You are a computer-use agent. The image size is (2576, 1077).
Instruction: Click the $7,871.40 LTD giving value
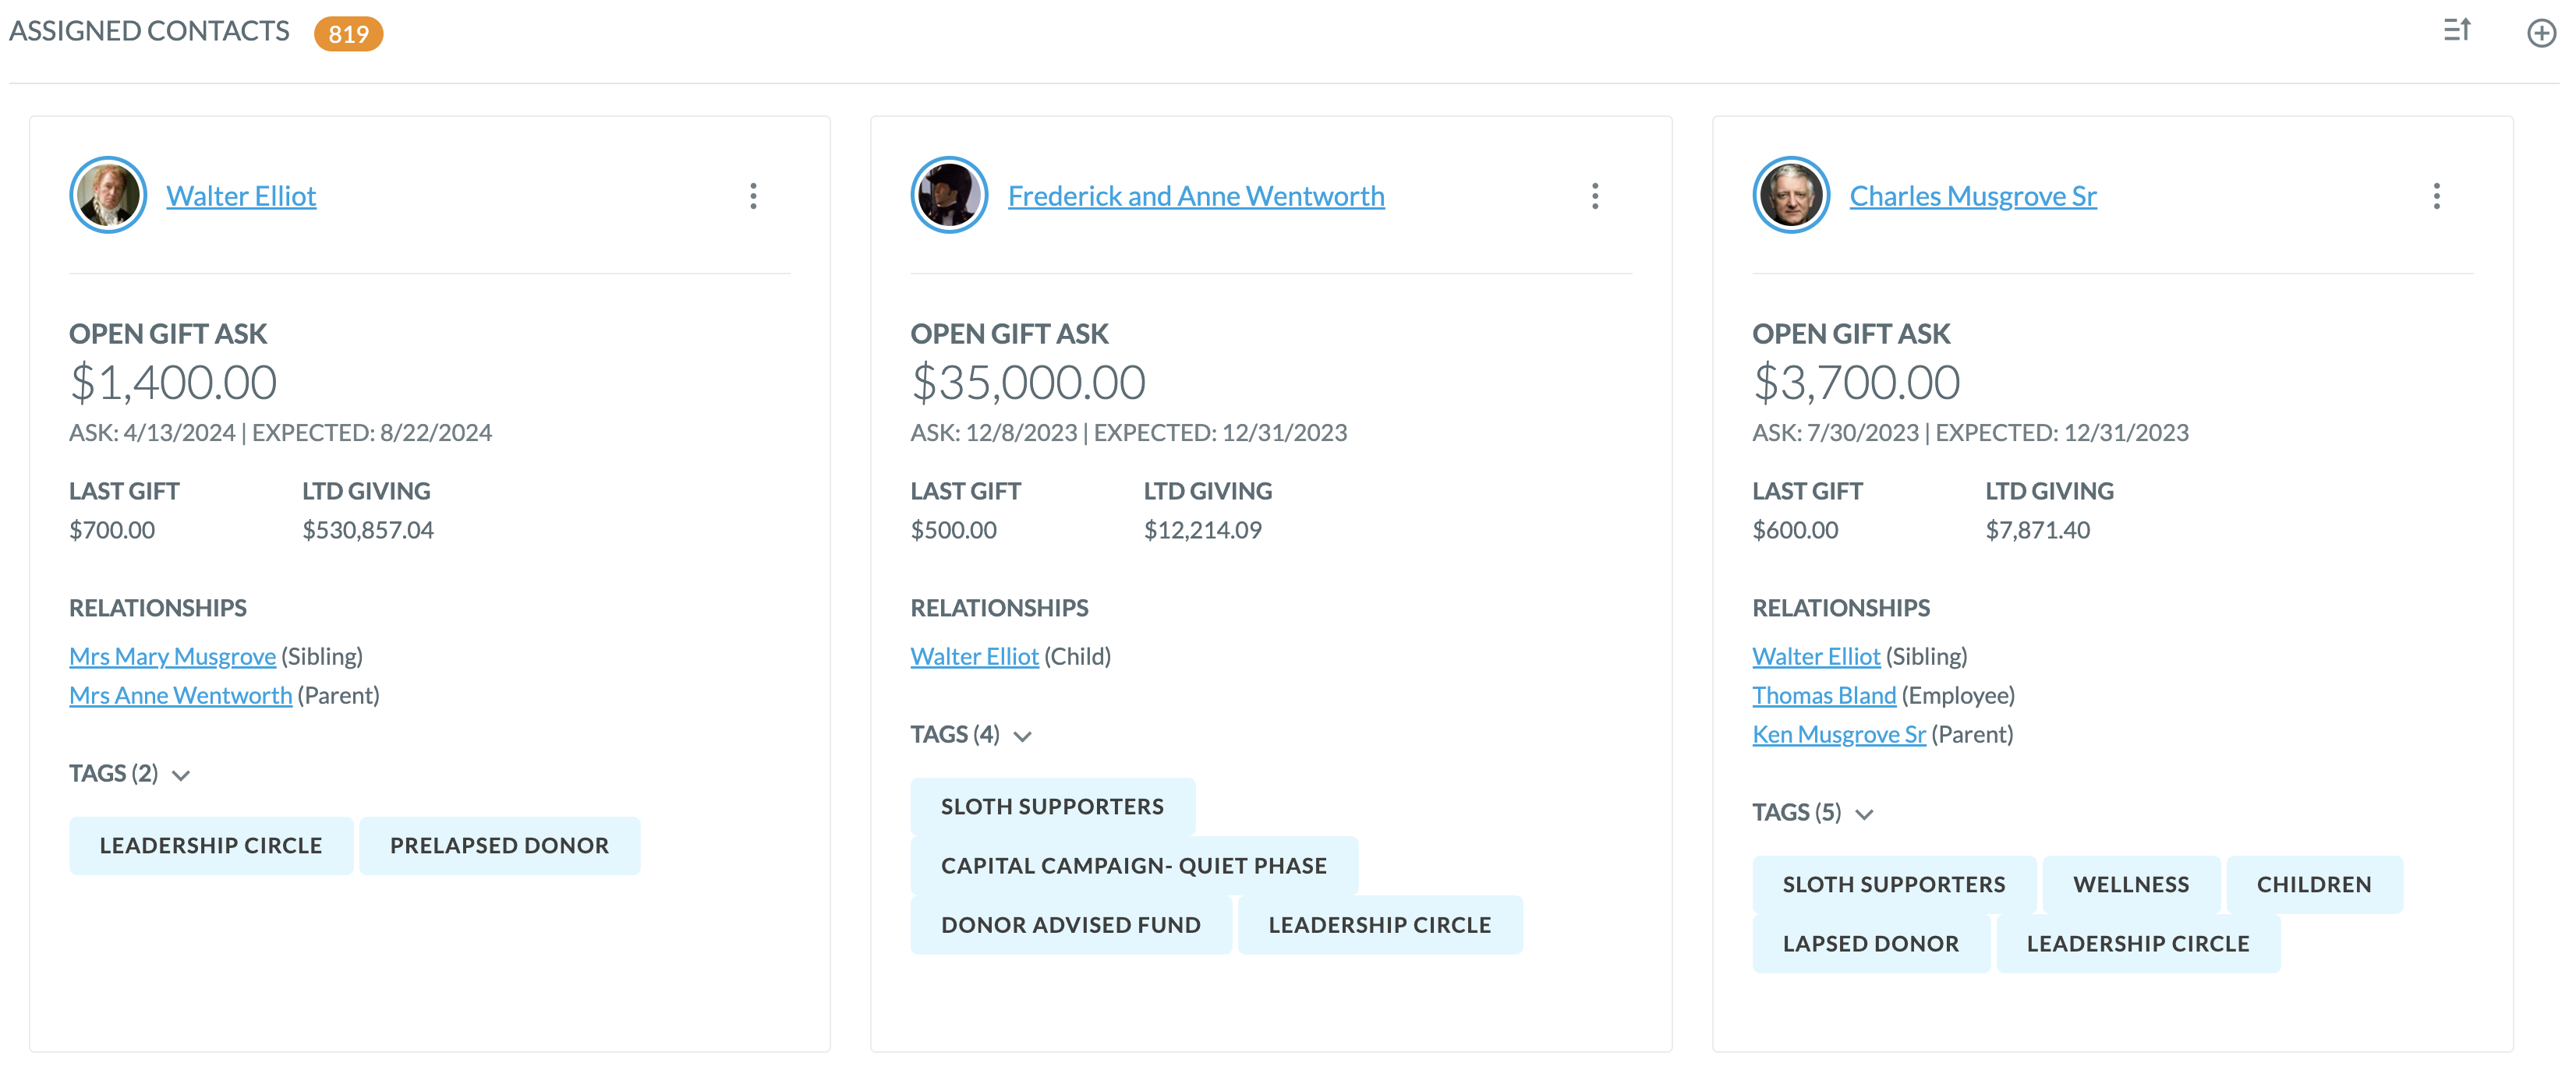2037,530
